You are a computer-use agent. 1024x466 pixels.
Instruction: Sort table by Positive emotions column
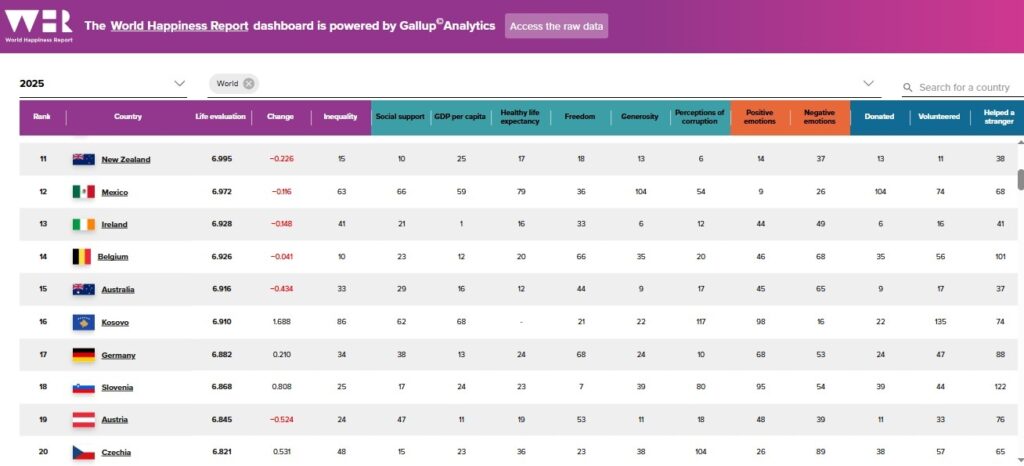760,117
